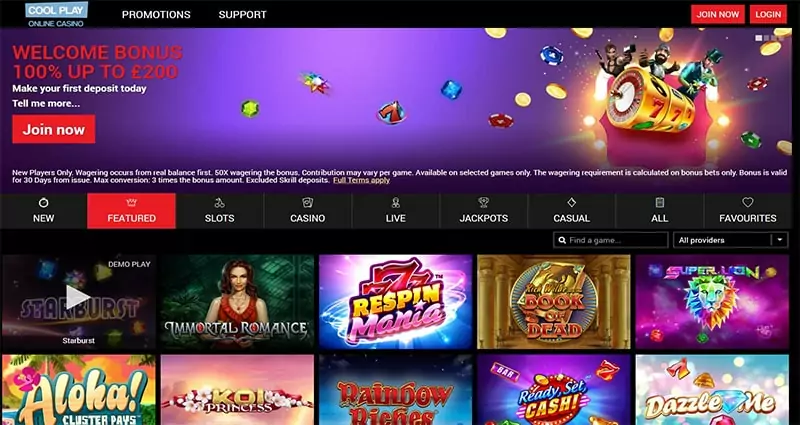Open the All providers dropdown
This screenshot has height=425, width=800.
[x=731, y=240]
